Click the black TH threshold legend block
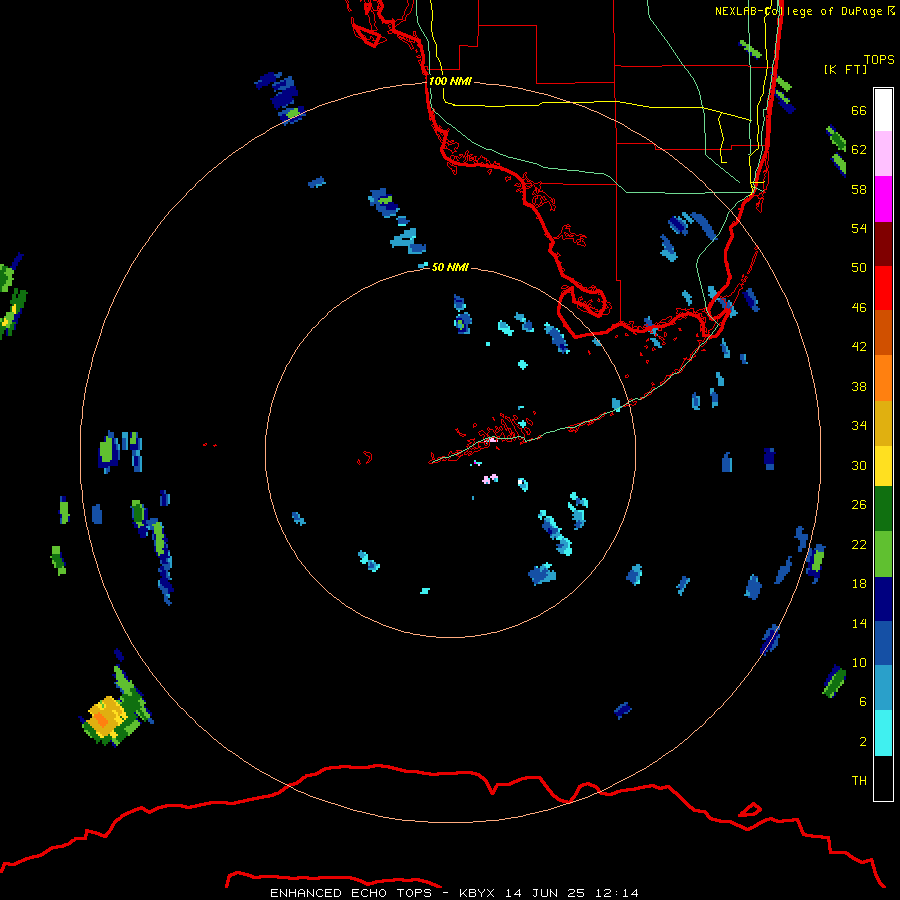 coord(883,778)
